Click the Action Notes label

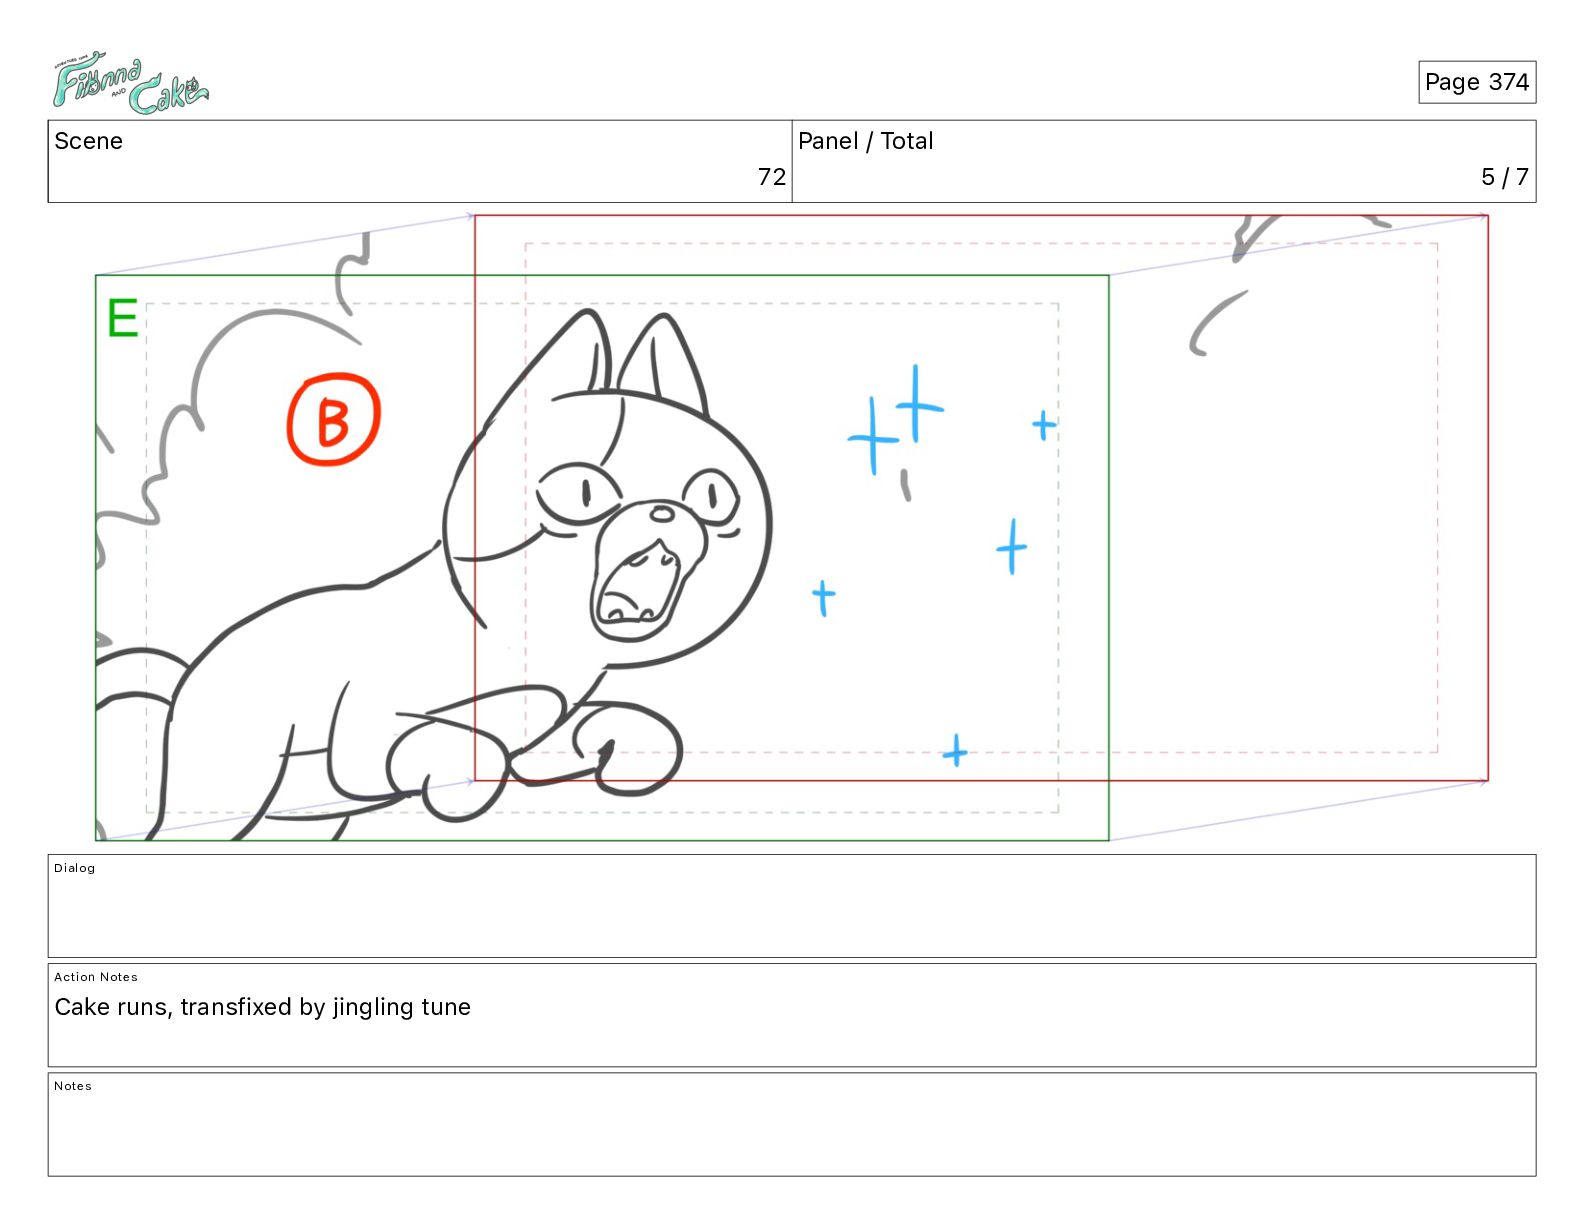click(96, 977)
